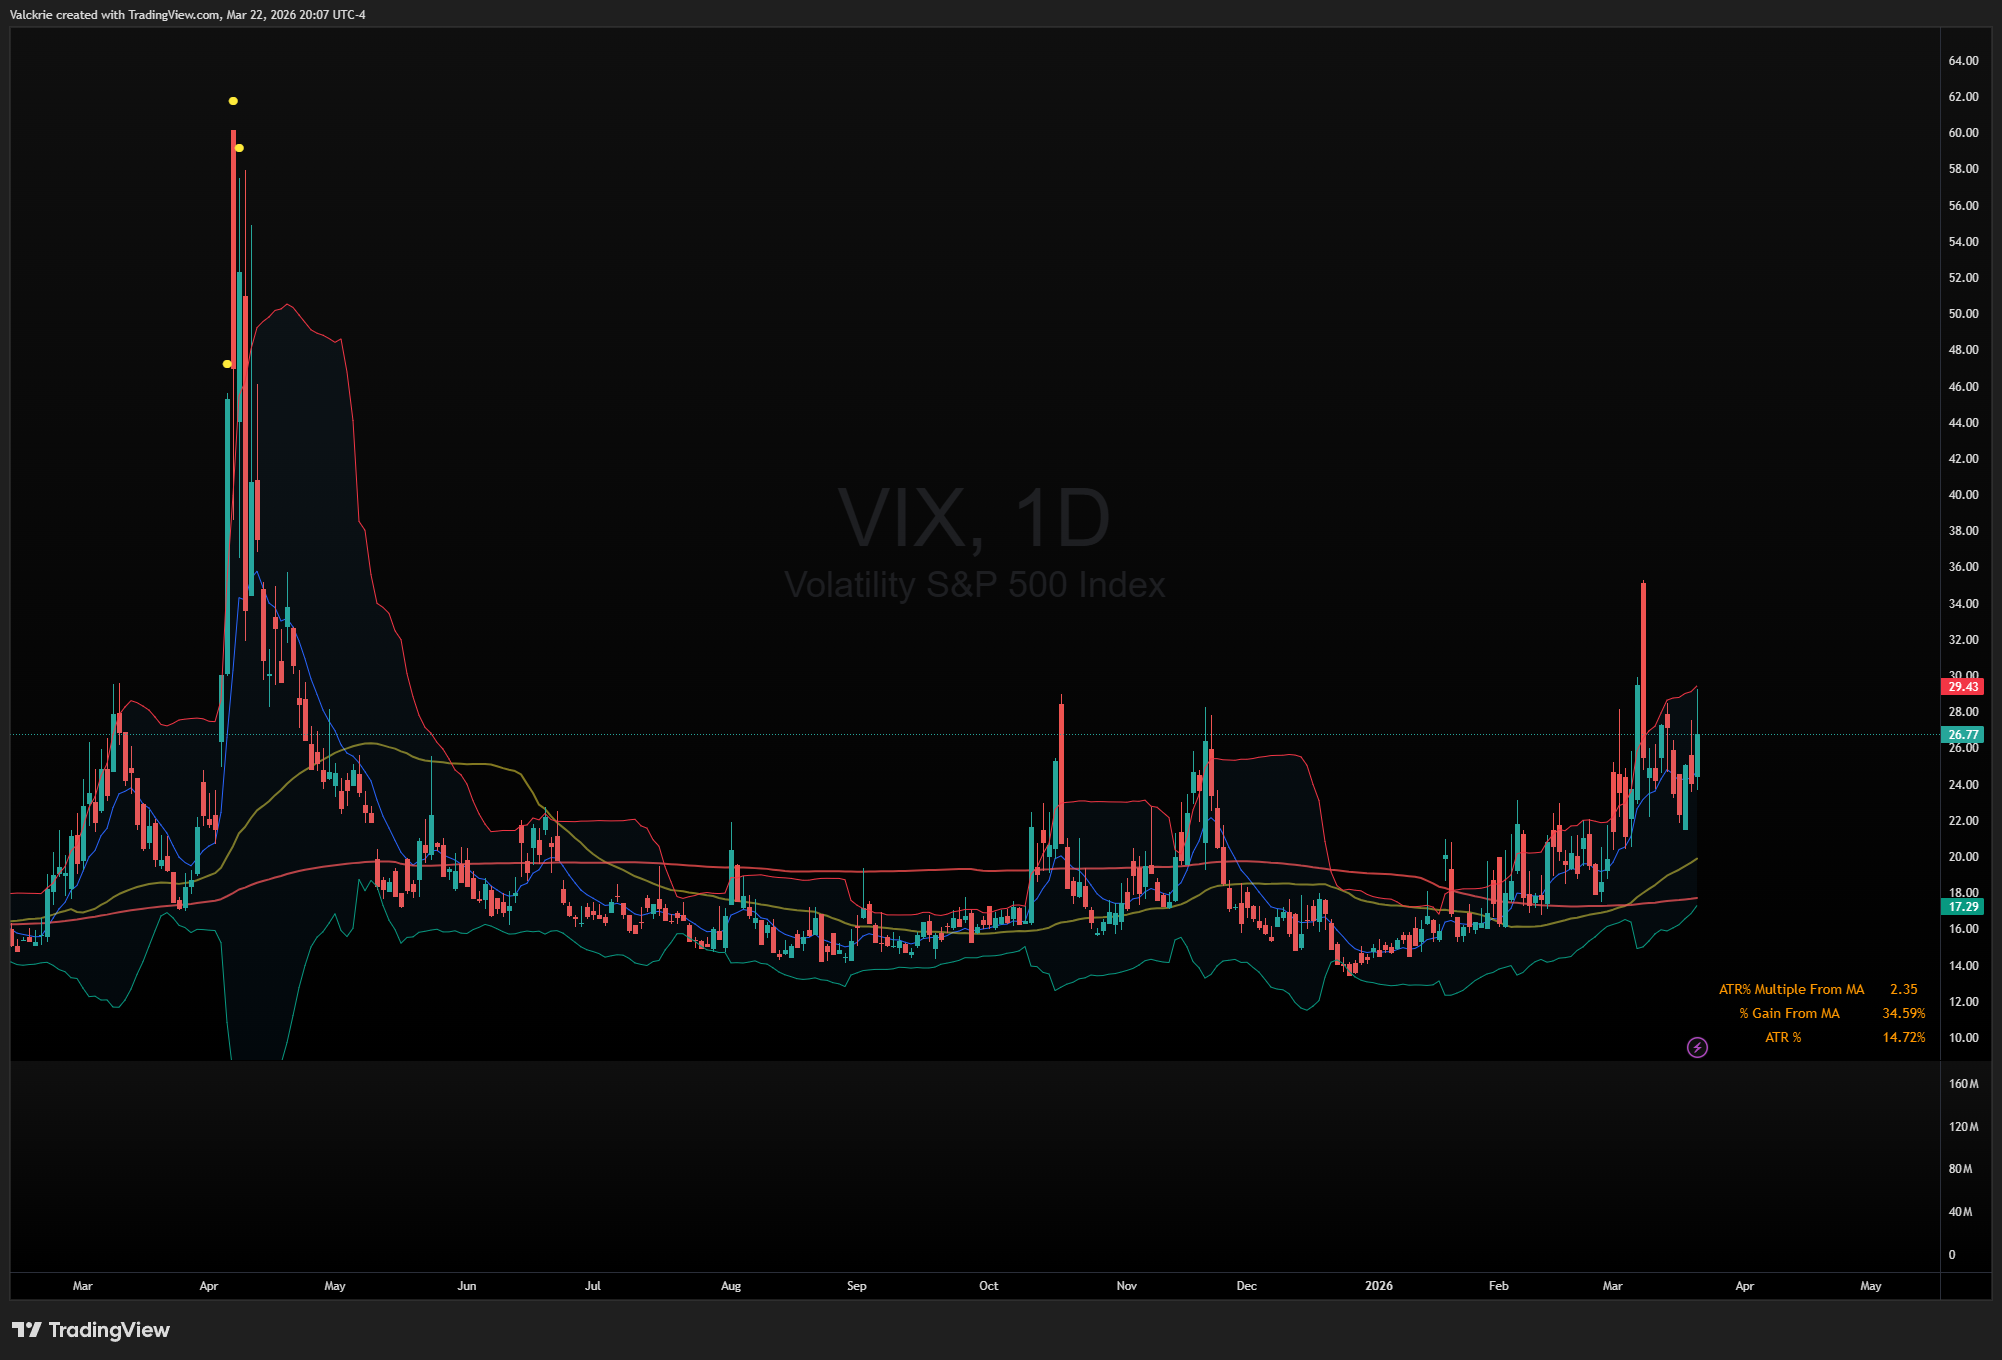Viewport: 2002px width, 1360px height.
Task: Click the topmost yellow dot above April spike
Action: (x=233, y=101)
